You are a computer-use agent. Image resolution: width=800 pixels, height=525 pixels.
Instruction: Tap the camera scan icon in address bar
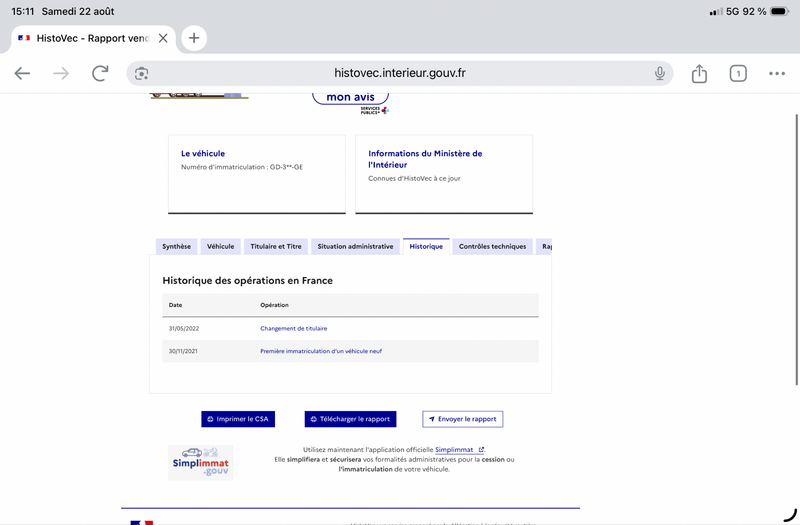pyautogui.click(x=141, y=73)
